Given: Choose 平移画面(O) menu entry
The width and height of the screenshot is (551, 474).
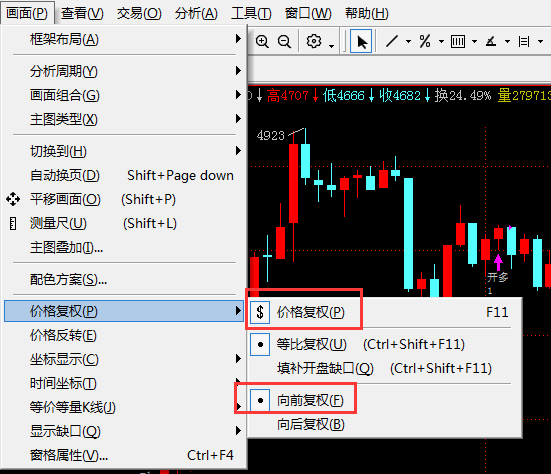Looking at the screenshot, I should [x=124, y=199].
